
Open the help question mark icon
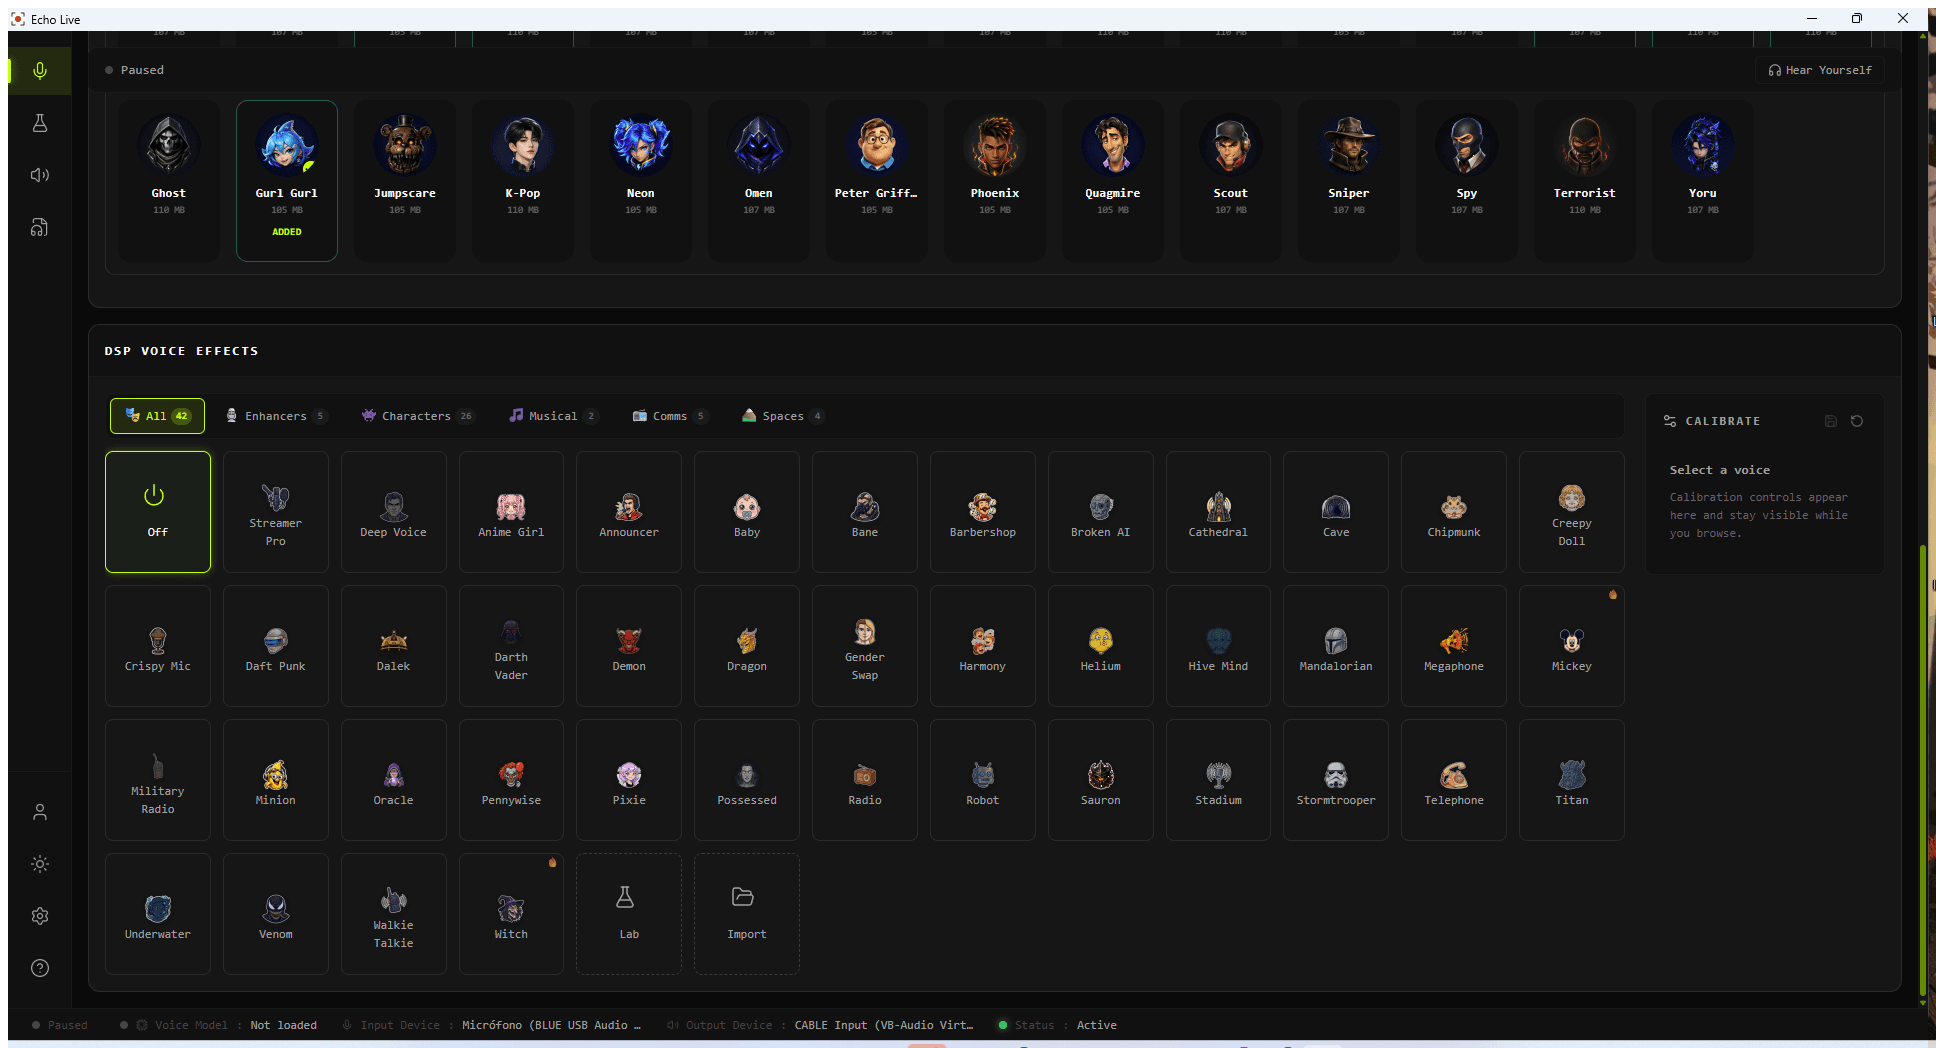40,968
